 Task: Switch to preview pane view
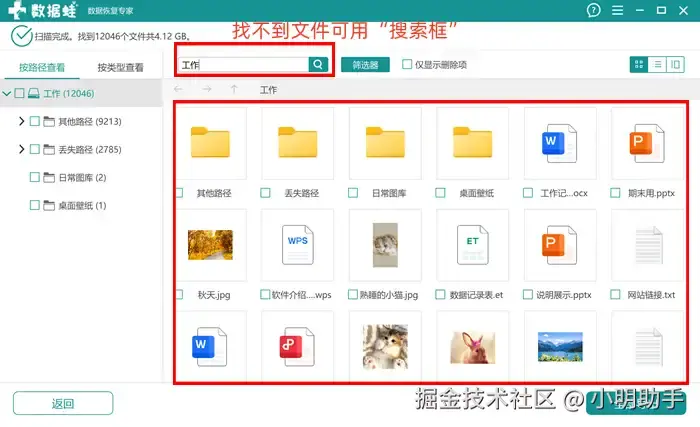pyautogui.click(x=675, y=64)
